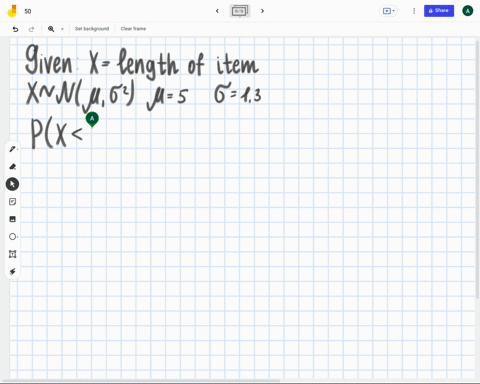Redo the last action

(31, 29)
